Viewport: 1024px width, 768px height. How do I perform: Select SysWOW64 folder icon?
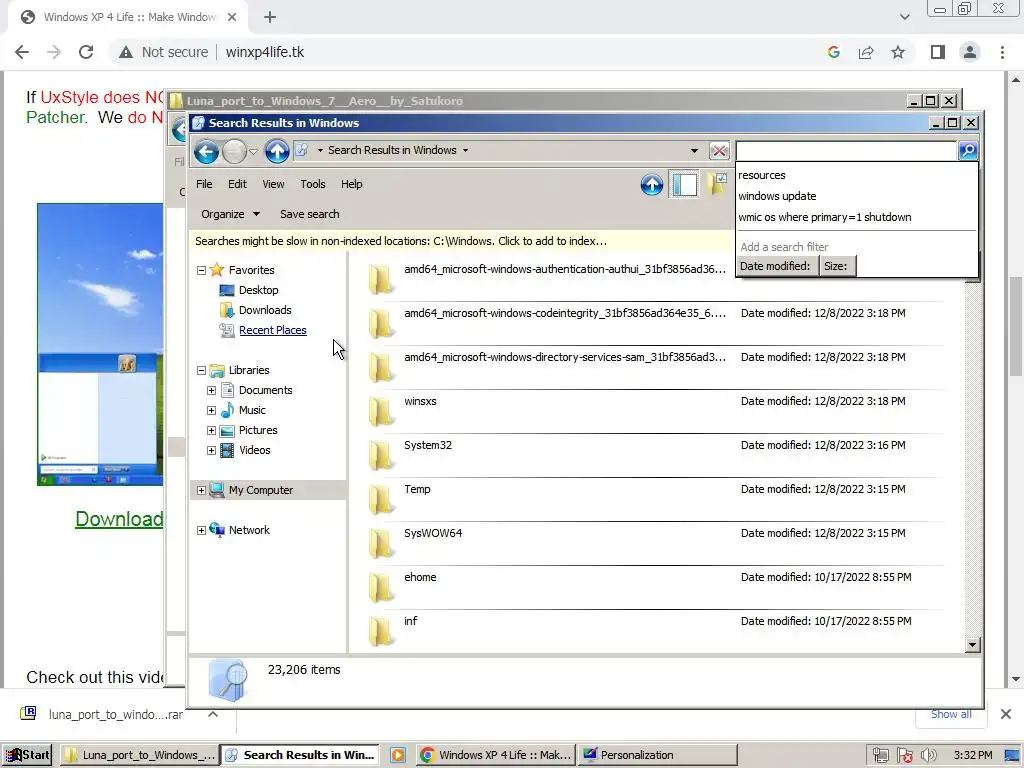coord(381,543)
